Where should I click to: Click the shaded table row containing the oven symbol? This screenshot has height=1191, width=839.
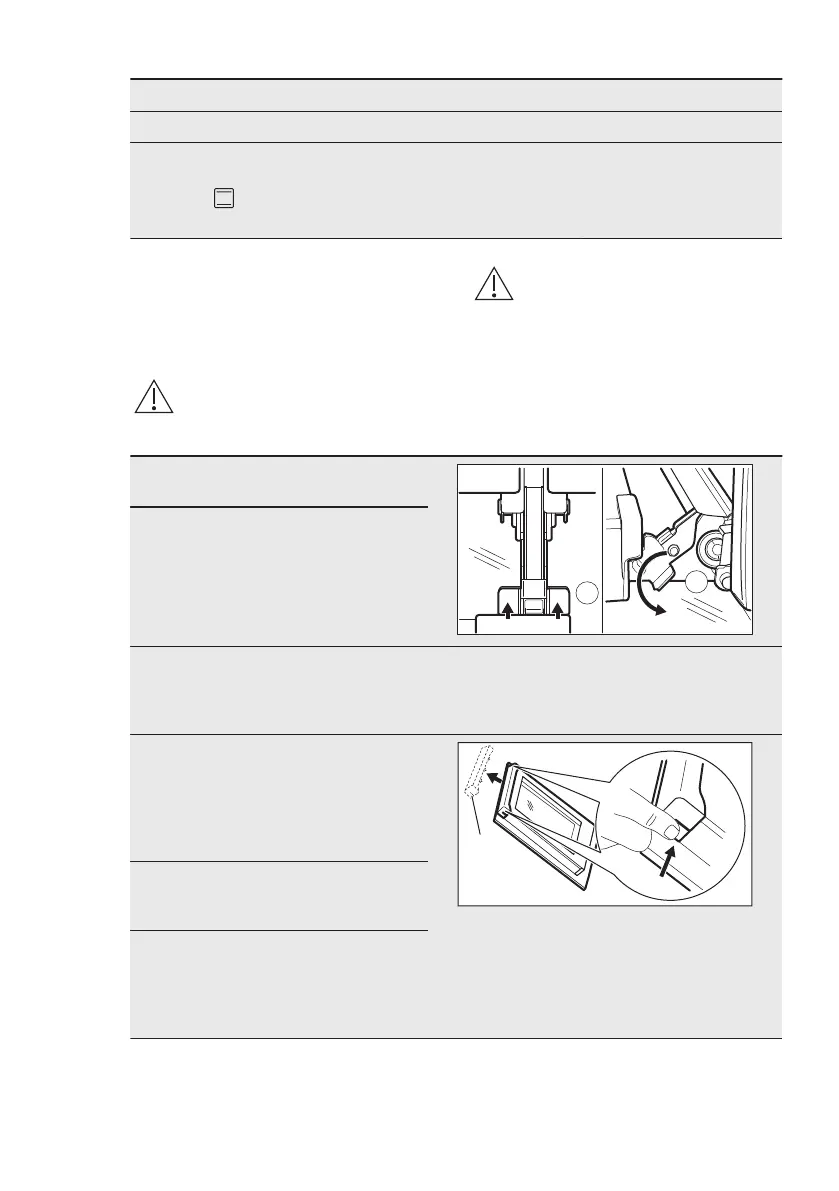click(x=456, y=191)
